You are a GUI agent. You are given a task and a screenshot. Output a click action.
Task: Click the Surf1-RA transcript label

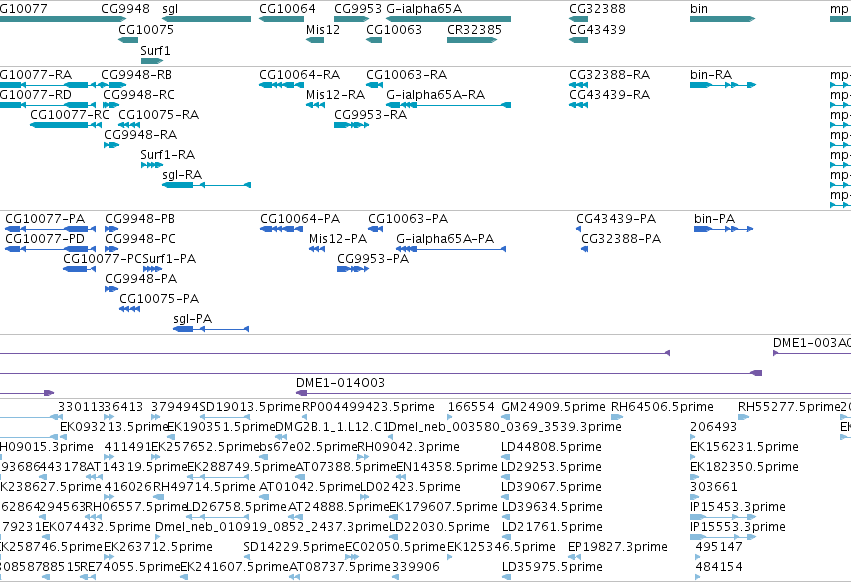(167, 155)
